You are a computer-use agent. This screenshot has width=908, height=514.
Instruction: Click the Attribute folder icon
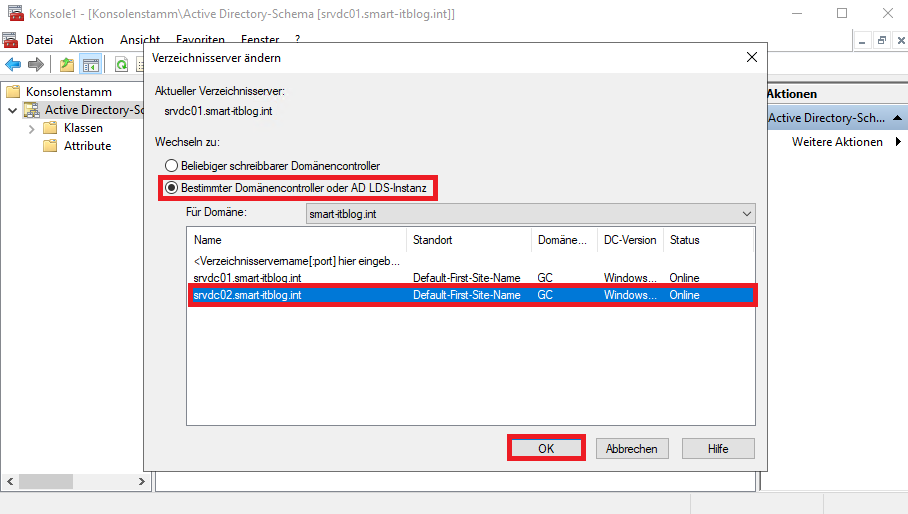[50, 146]
